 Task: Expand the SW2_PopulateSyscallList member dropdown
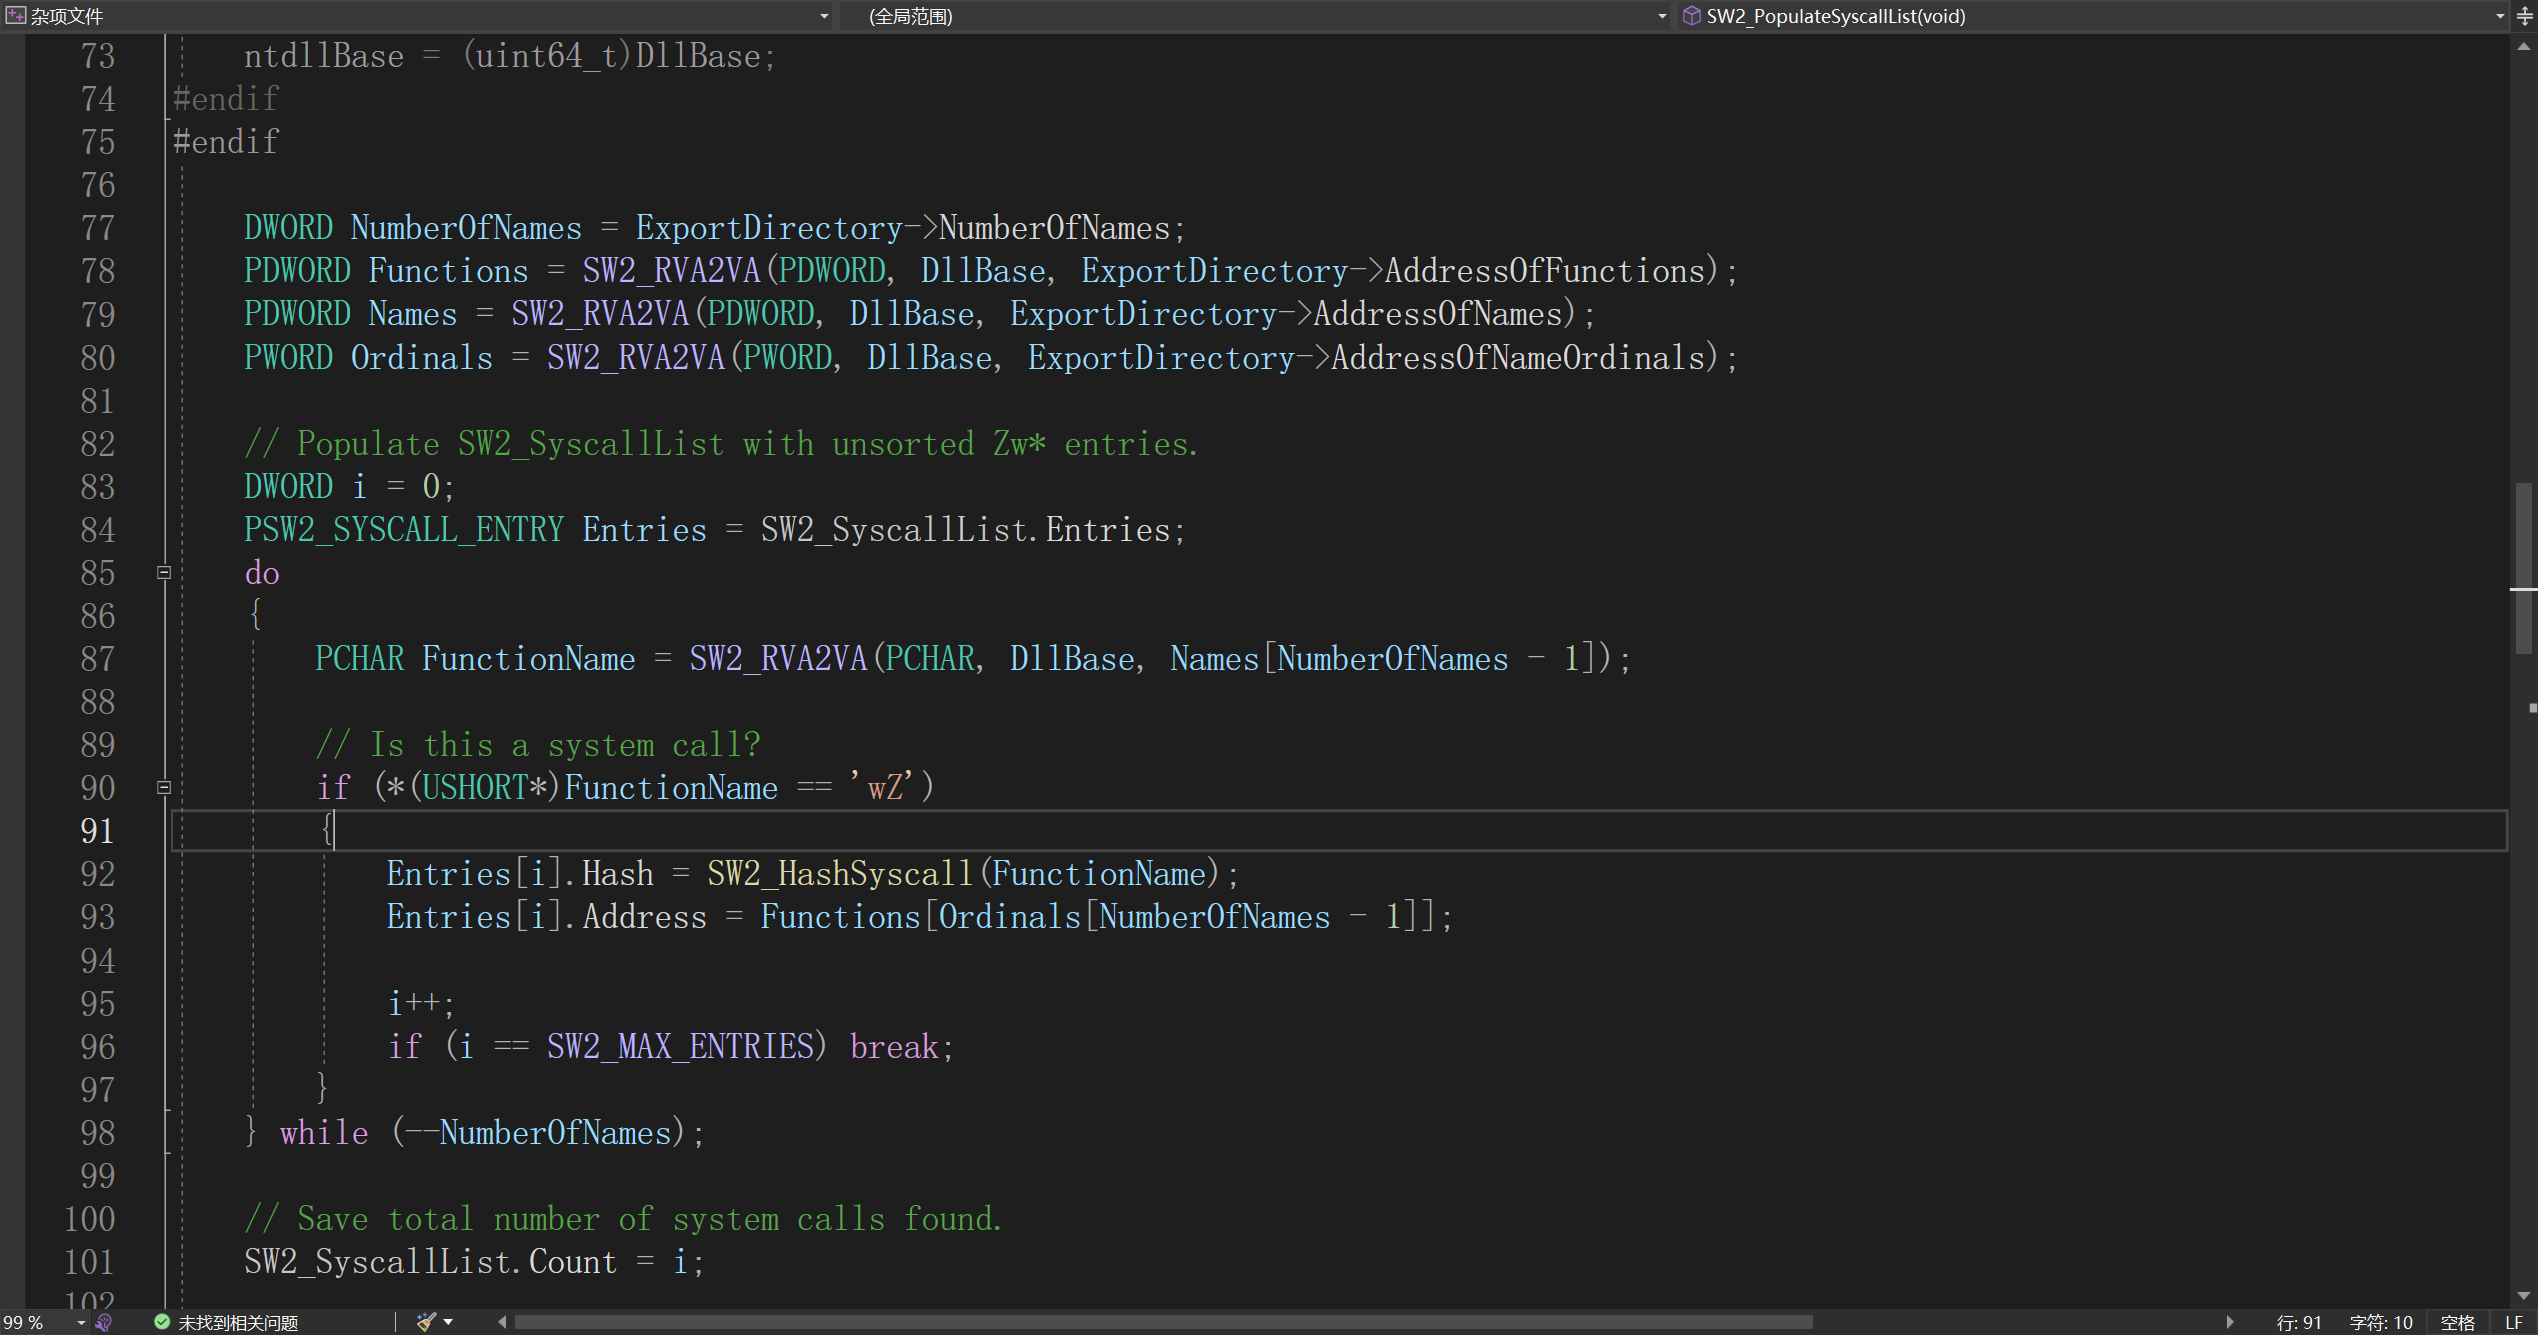(x=2499, y=16)
